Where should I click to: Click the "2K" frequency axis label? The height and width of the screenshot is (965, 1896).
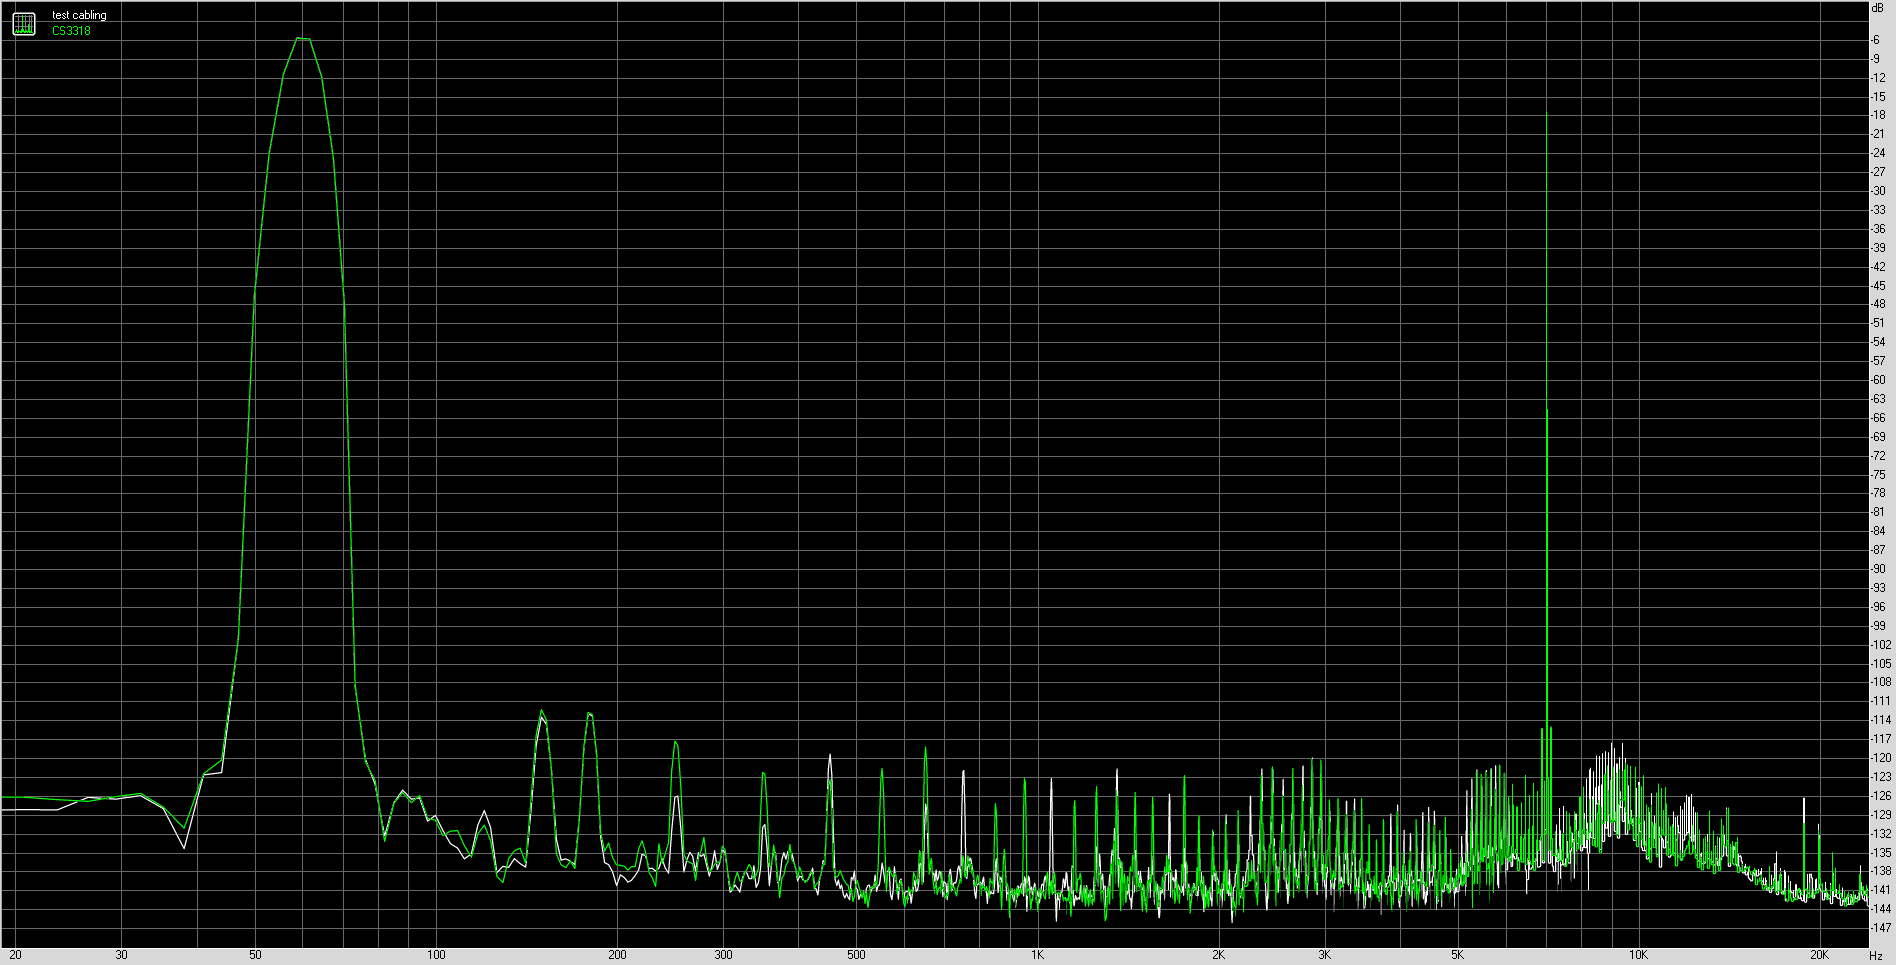click(x=1218, y=955)
